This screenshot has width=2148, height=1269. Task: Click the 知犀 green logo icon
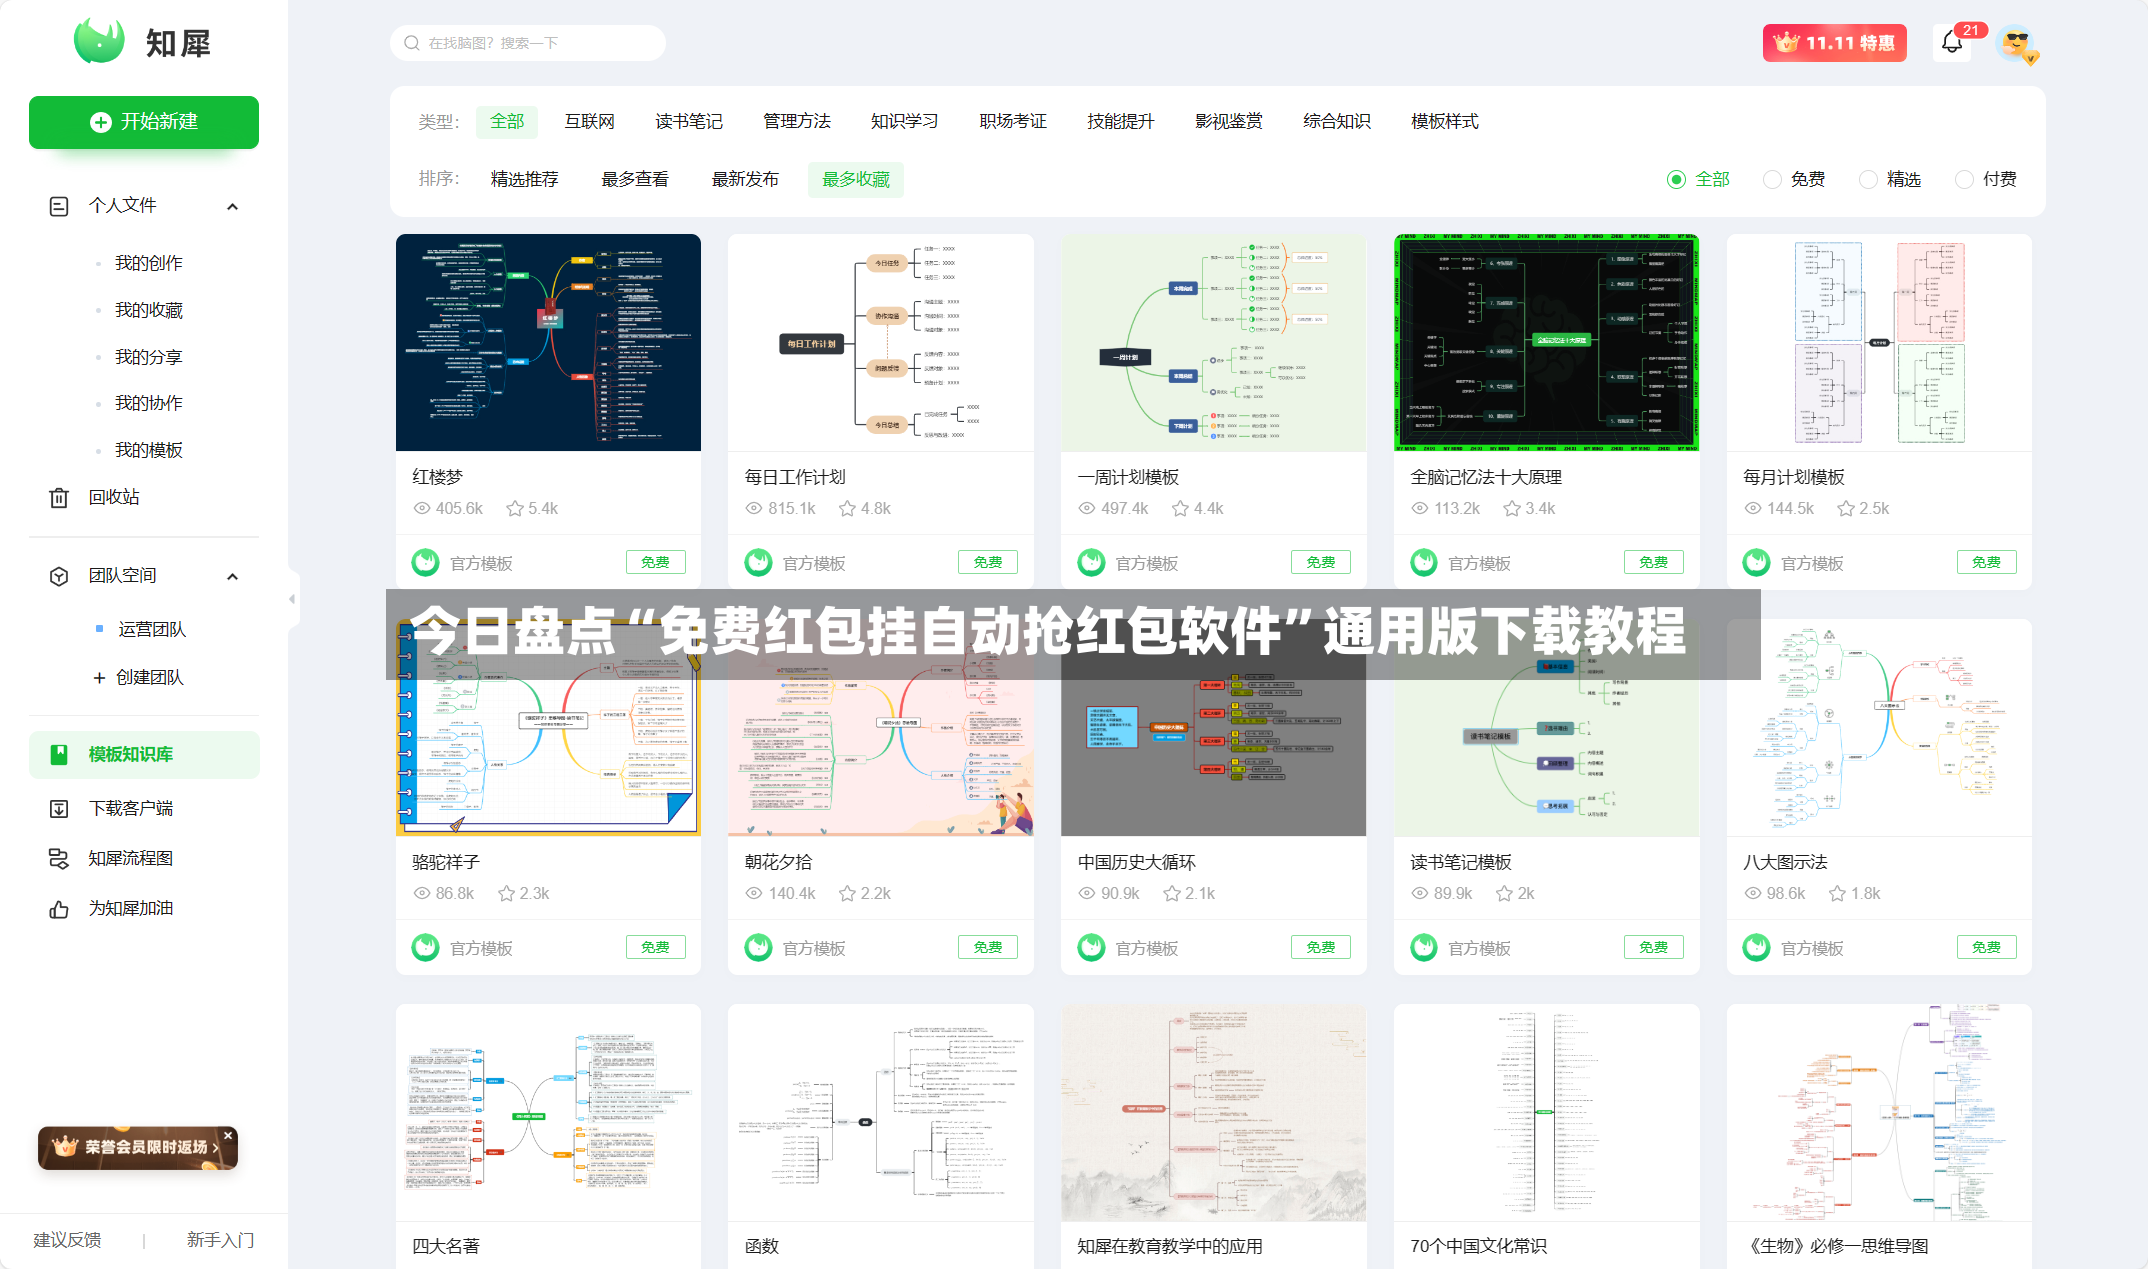(x=99, y=41)
